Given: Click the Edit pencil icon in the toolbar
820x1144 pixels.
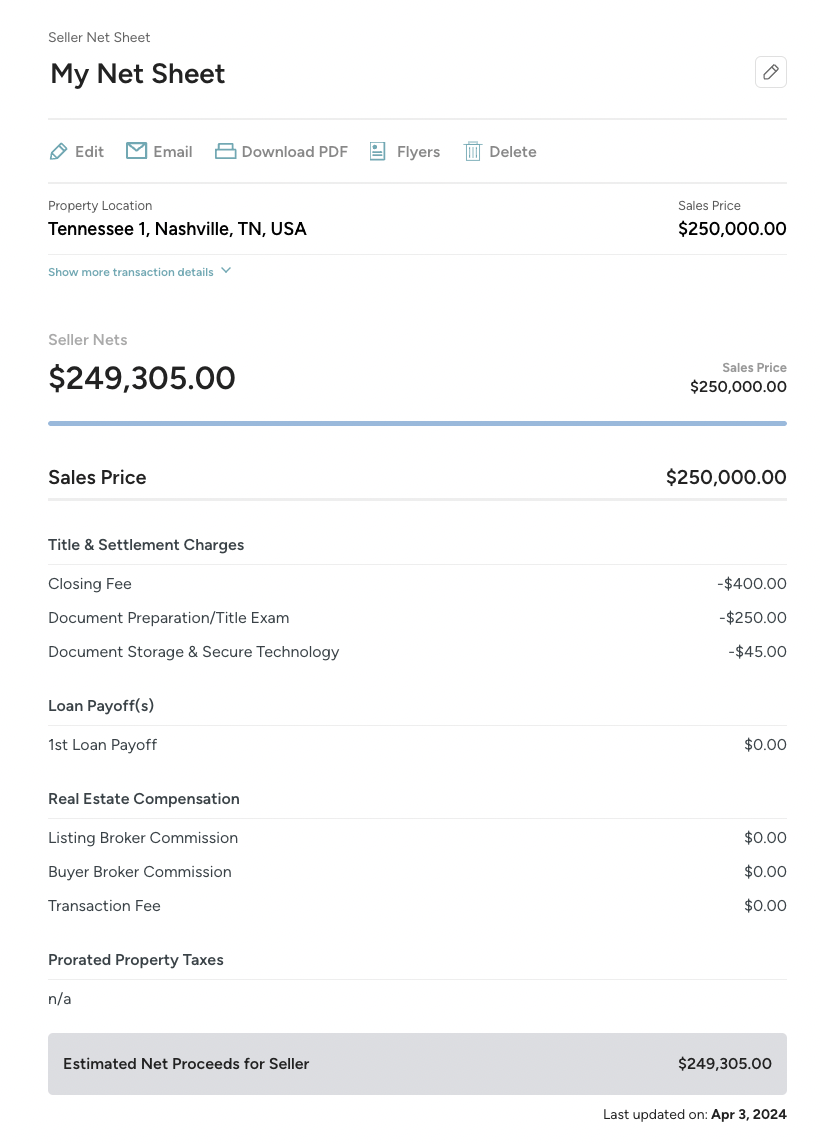Looking at the screenshot, I should (58, 152).
